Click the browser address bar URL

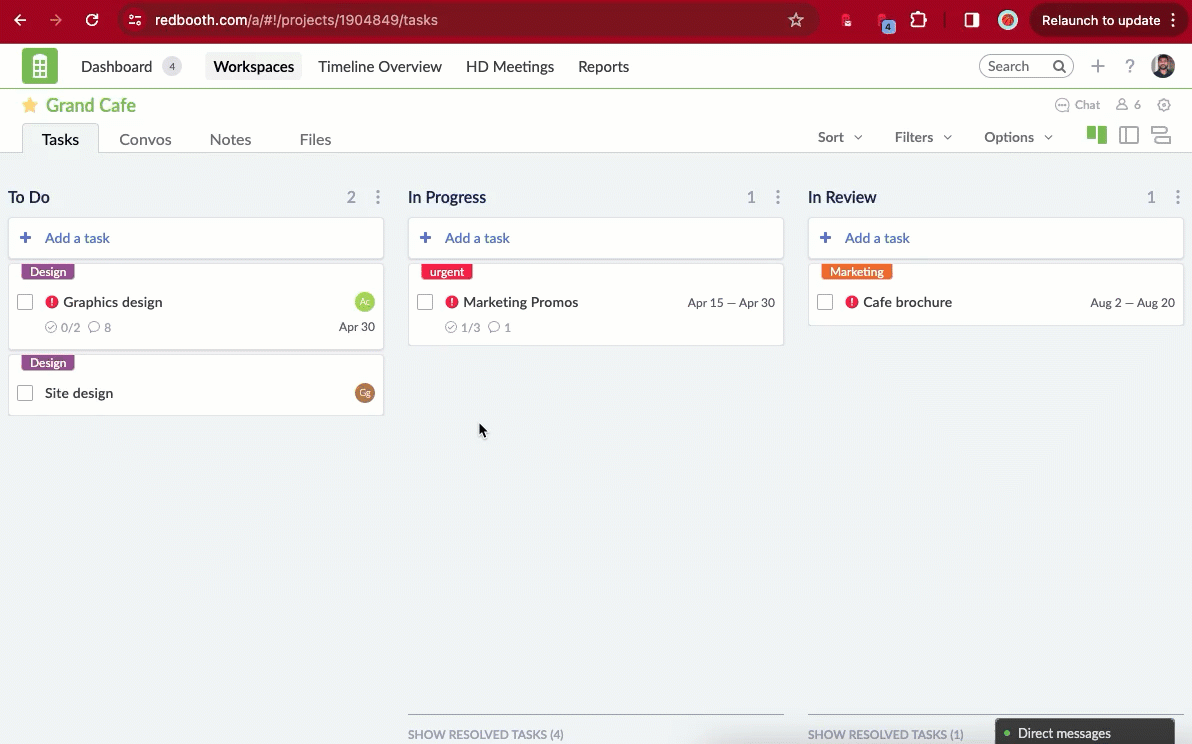[296, 21]
